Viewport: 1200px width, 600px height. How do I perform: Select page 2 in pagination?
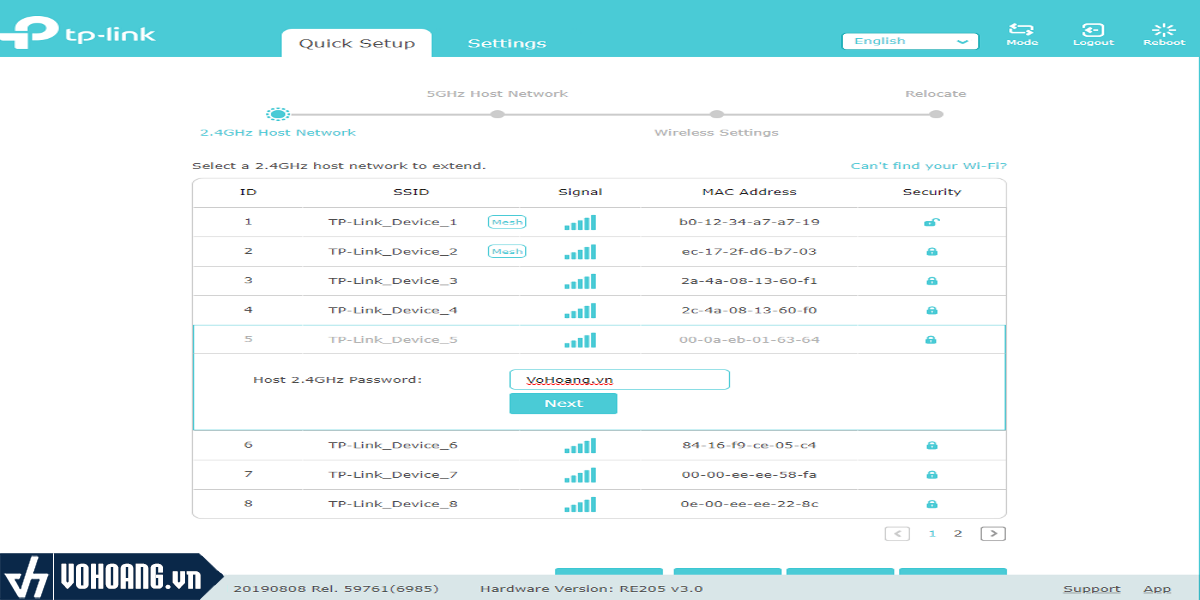pyautogui.click(x=958, y=534)
